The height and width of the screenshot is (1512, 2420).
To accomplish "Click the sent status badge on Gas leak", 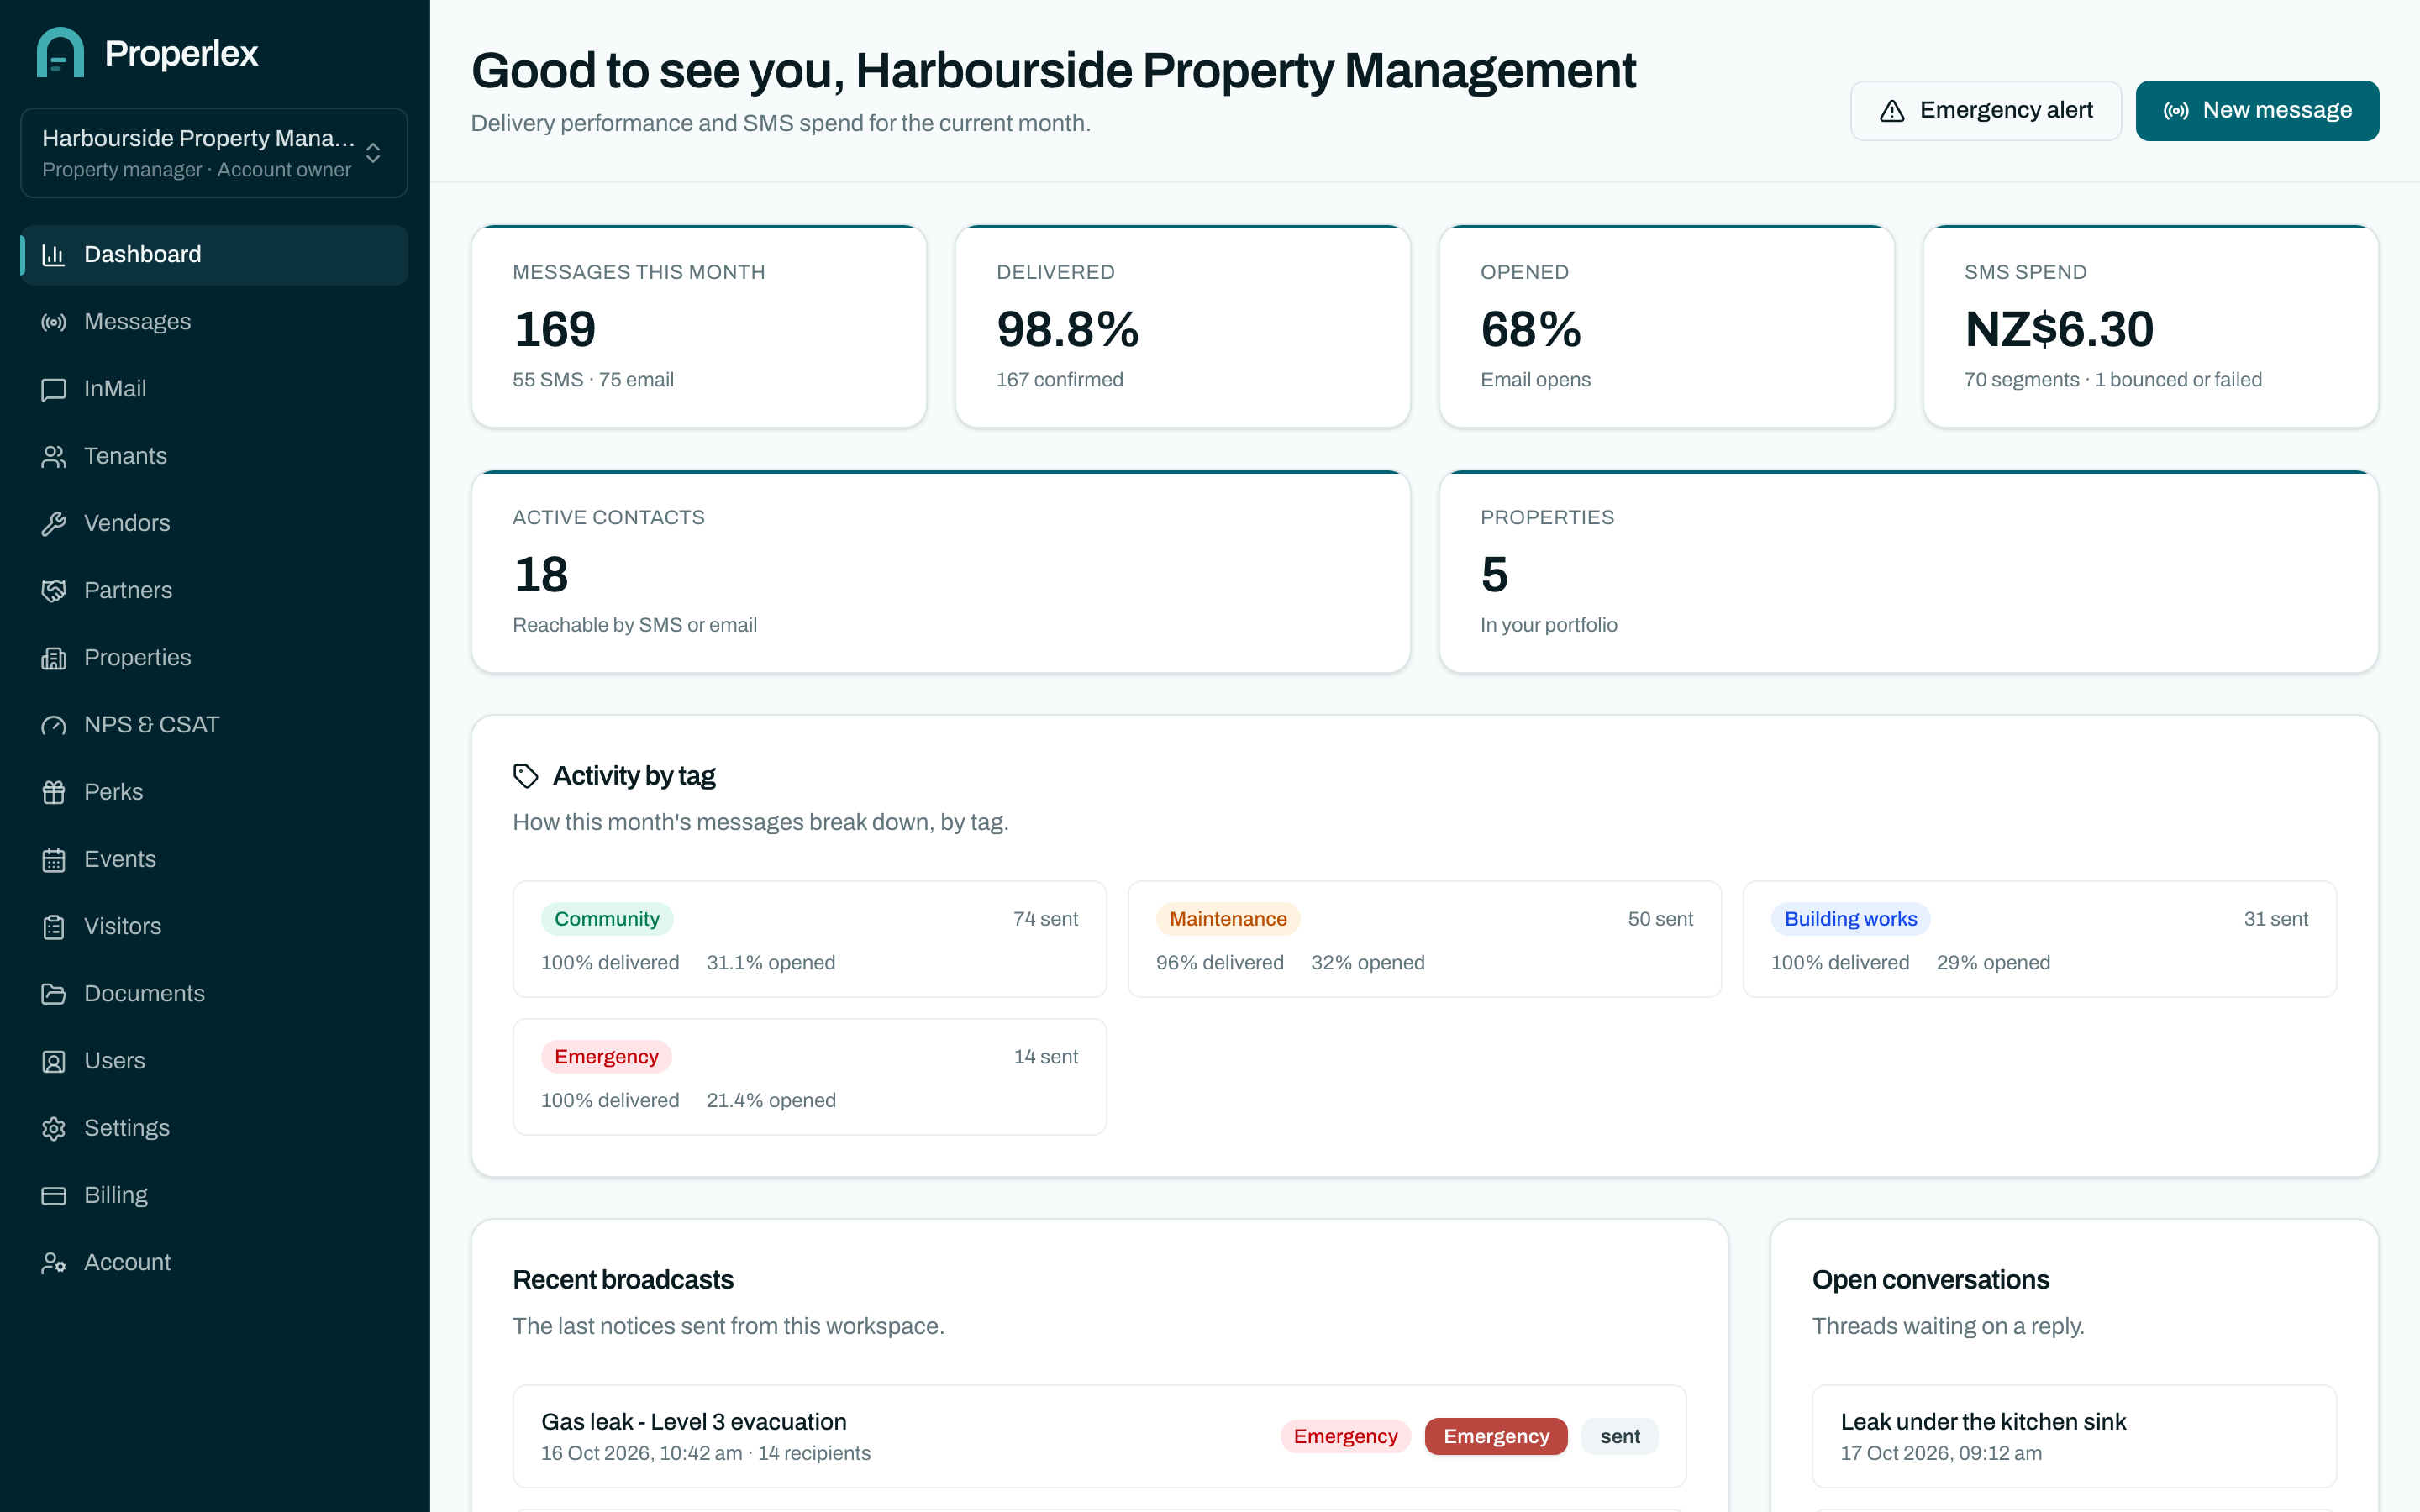I will (x=1619, y=1436).
